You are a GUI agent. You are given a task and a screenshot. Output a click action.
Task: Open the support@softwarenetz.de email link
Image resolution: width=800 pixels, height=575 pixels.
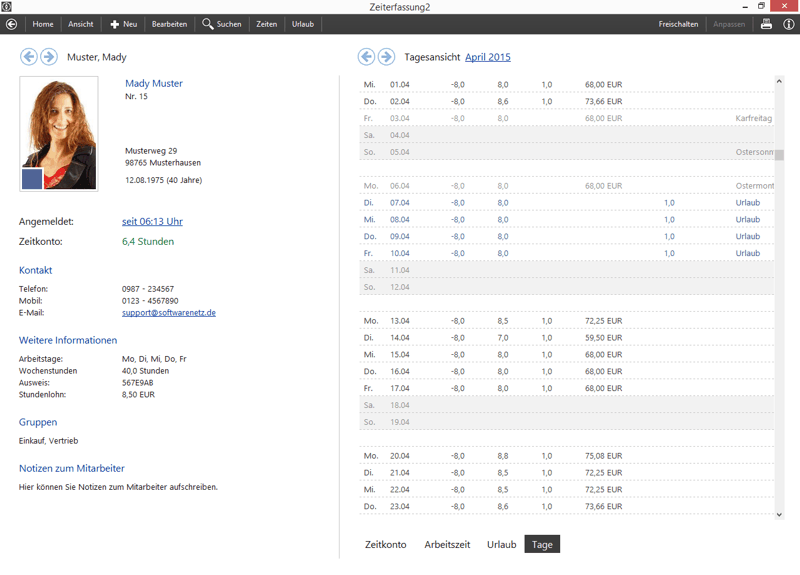169,313
